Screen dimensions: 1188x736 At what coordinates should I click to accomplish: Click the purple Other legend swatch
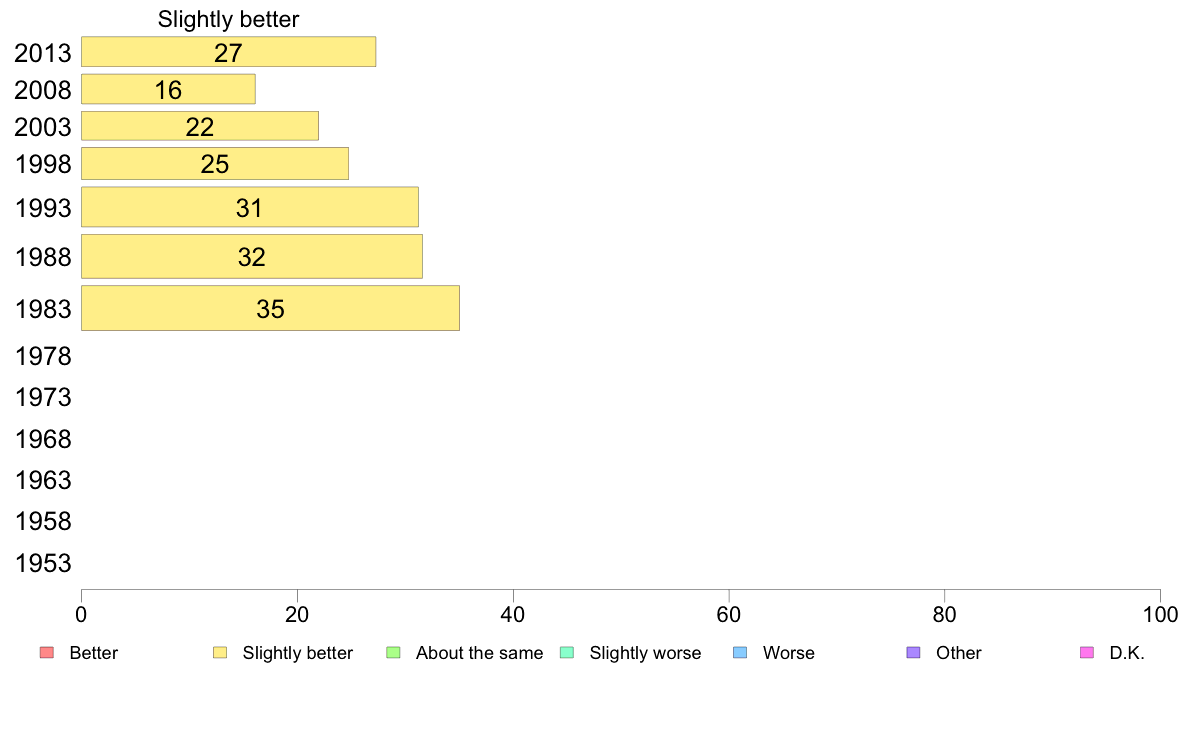913,653
